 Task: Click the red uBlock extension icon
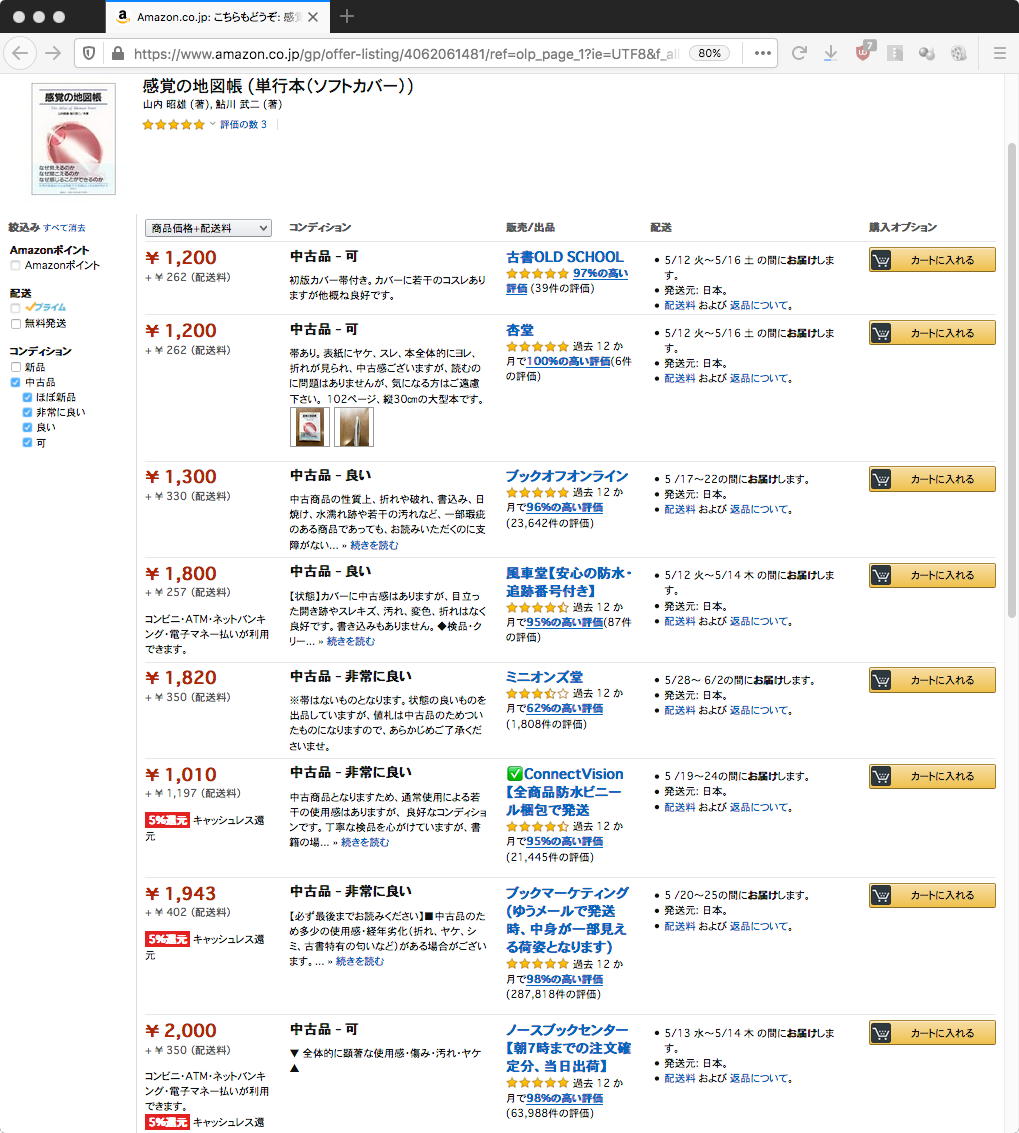click(864, 51)
